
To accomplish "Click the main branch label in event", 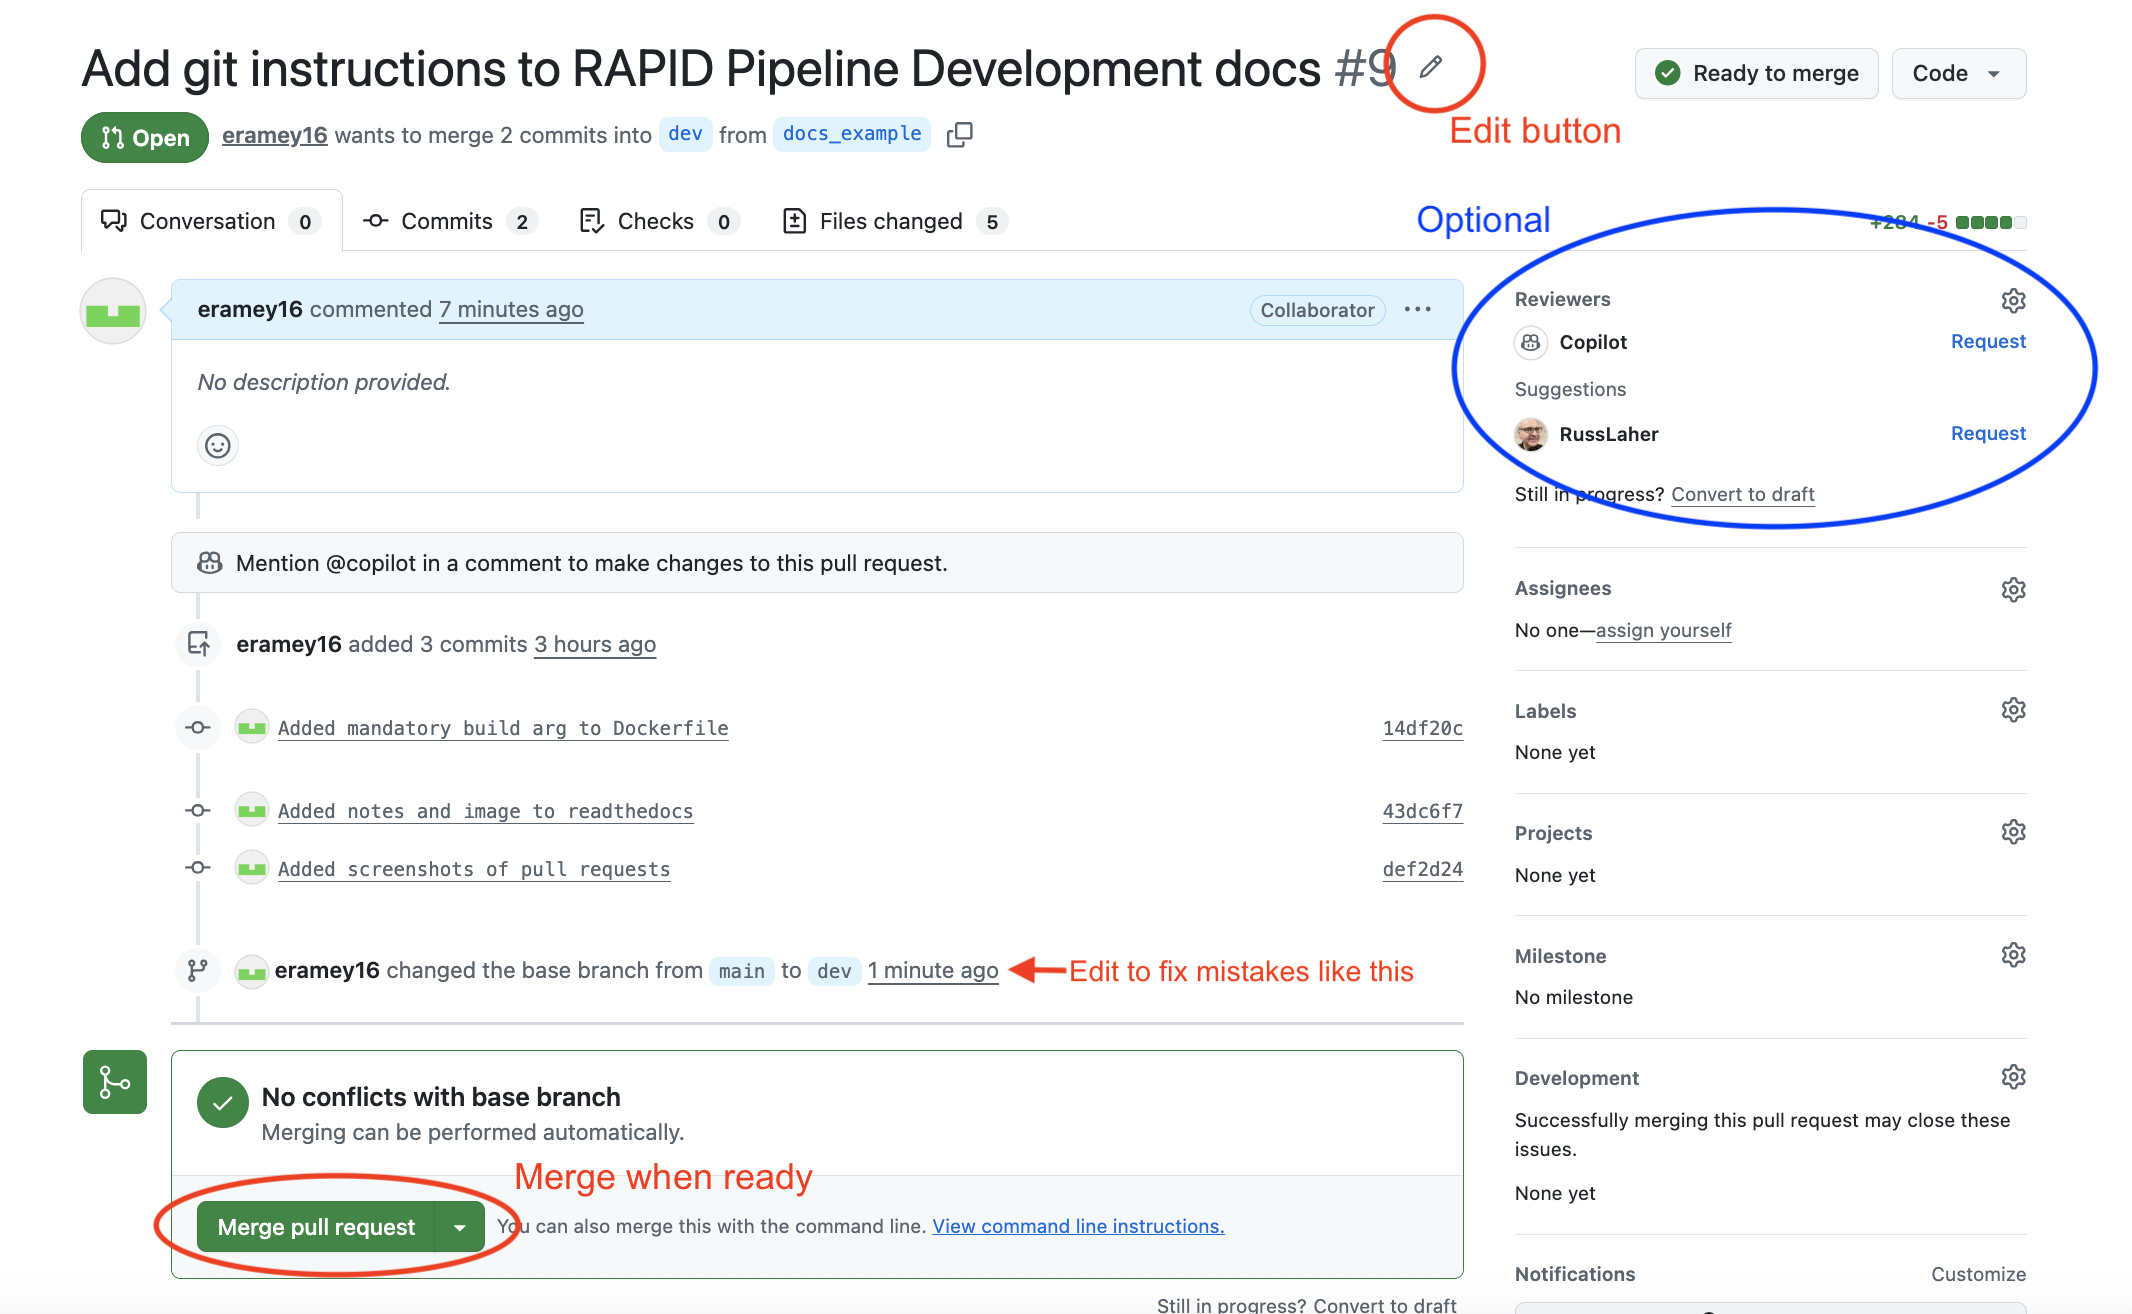I will [x=741, y=971].
